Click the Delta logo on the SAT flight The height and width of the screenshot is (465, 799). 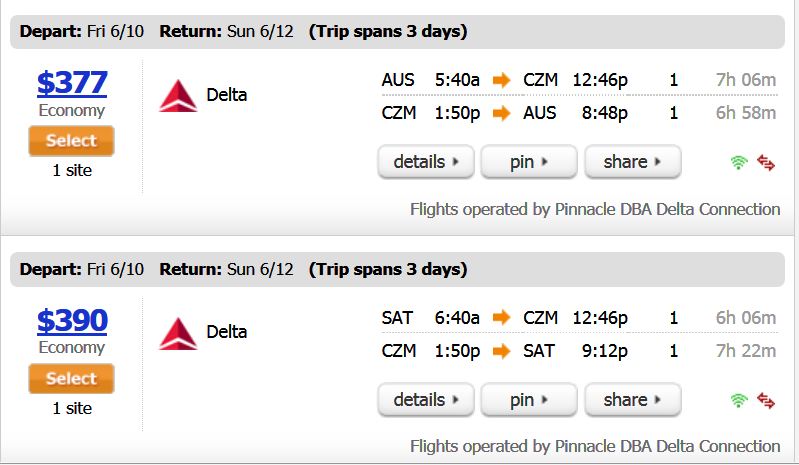coord(178,333)
